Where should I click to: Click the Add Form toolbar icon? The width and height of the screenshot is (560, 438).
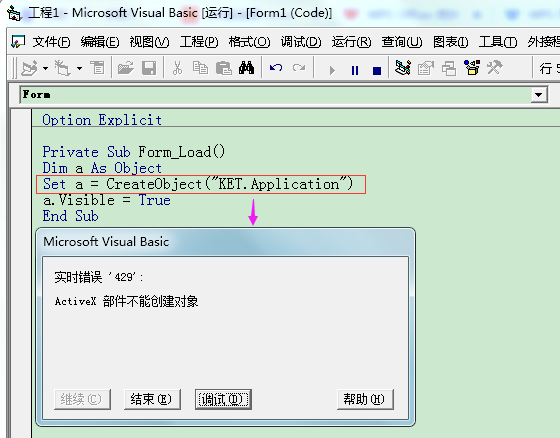point(62,68)
